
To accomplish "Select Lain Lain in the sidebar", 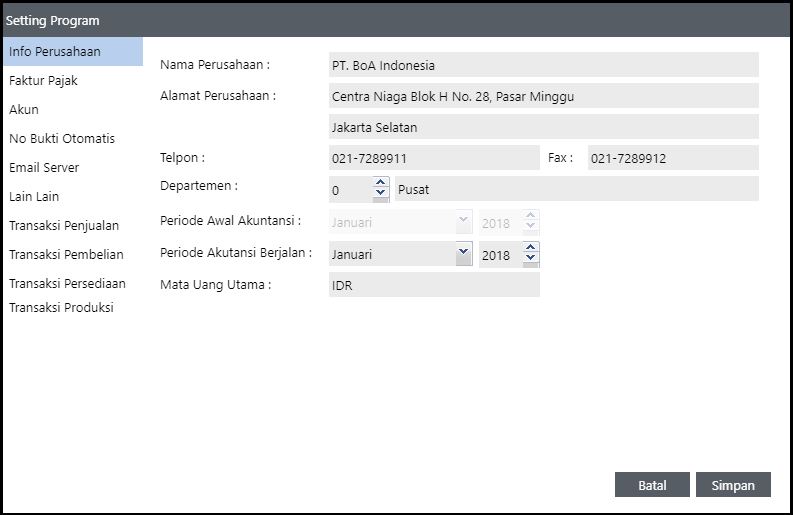I will (34, 196).
